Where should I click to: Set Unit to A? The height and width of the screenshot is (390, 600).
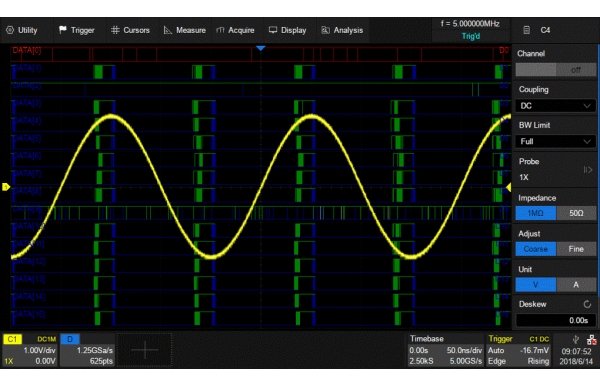click(576, 284)
